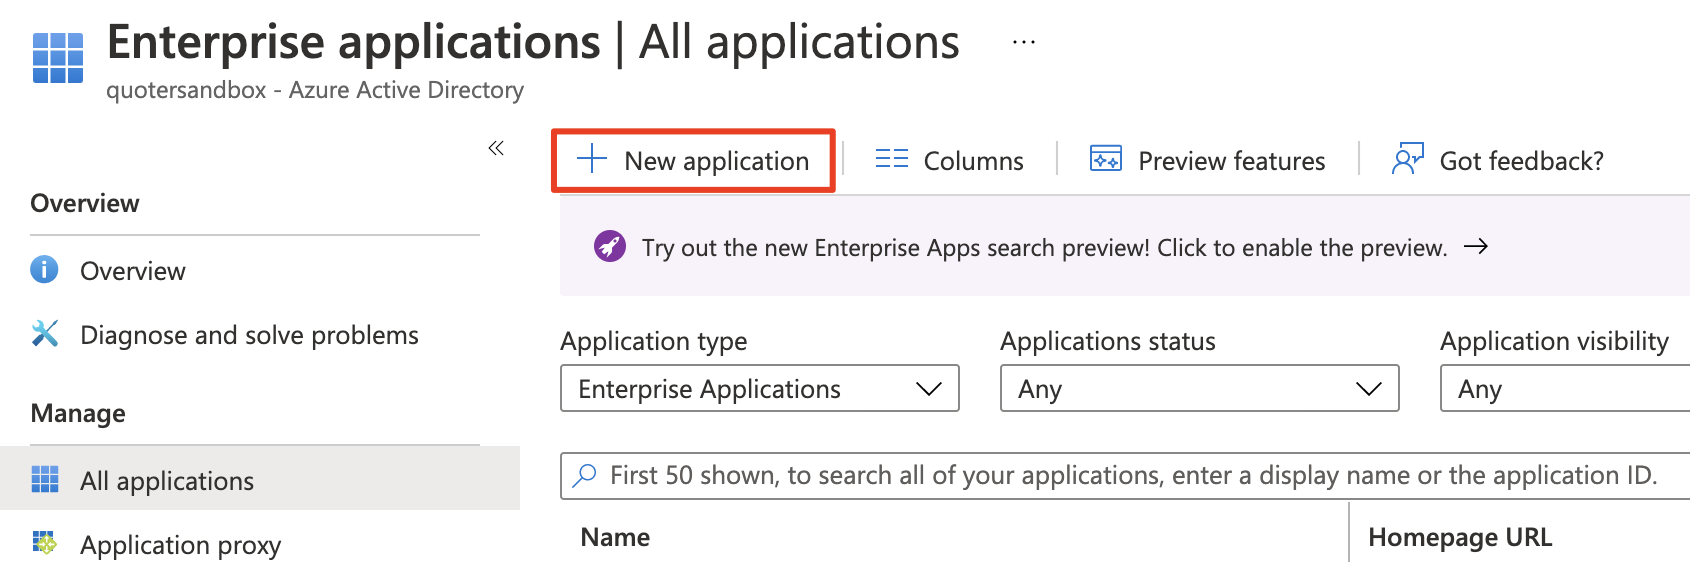The width and height of the screenshot is (1690, 562).
Task: Click the arrow on the preview banner
Action: 1476,246
